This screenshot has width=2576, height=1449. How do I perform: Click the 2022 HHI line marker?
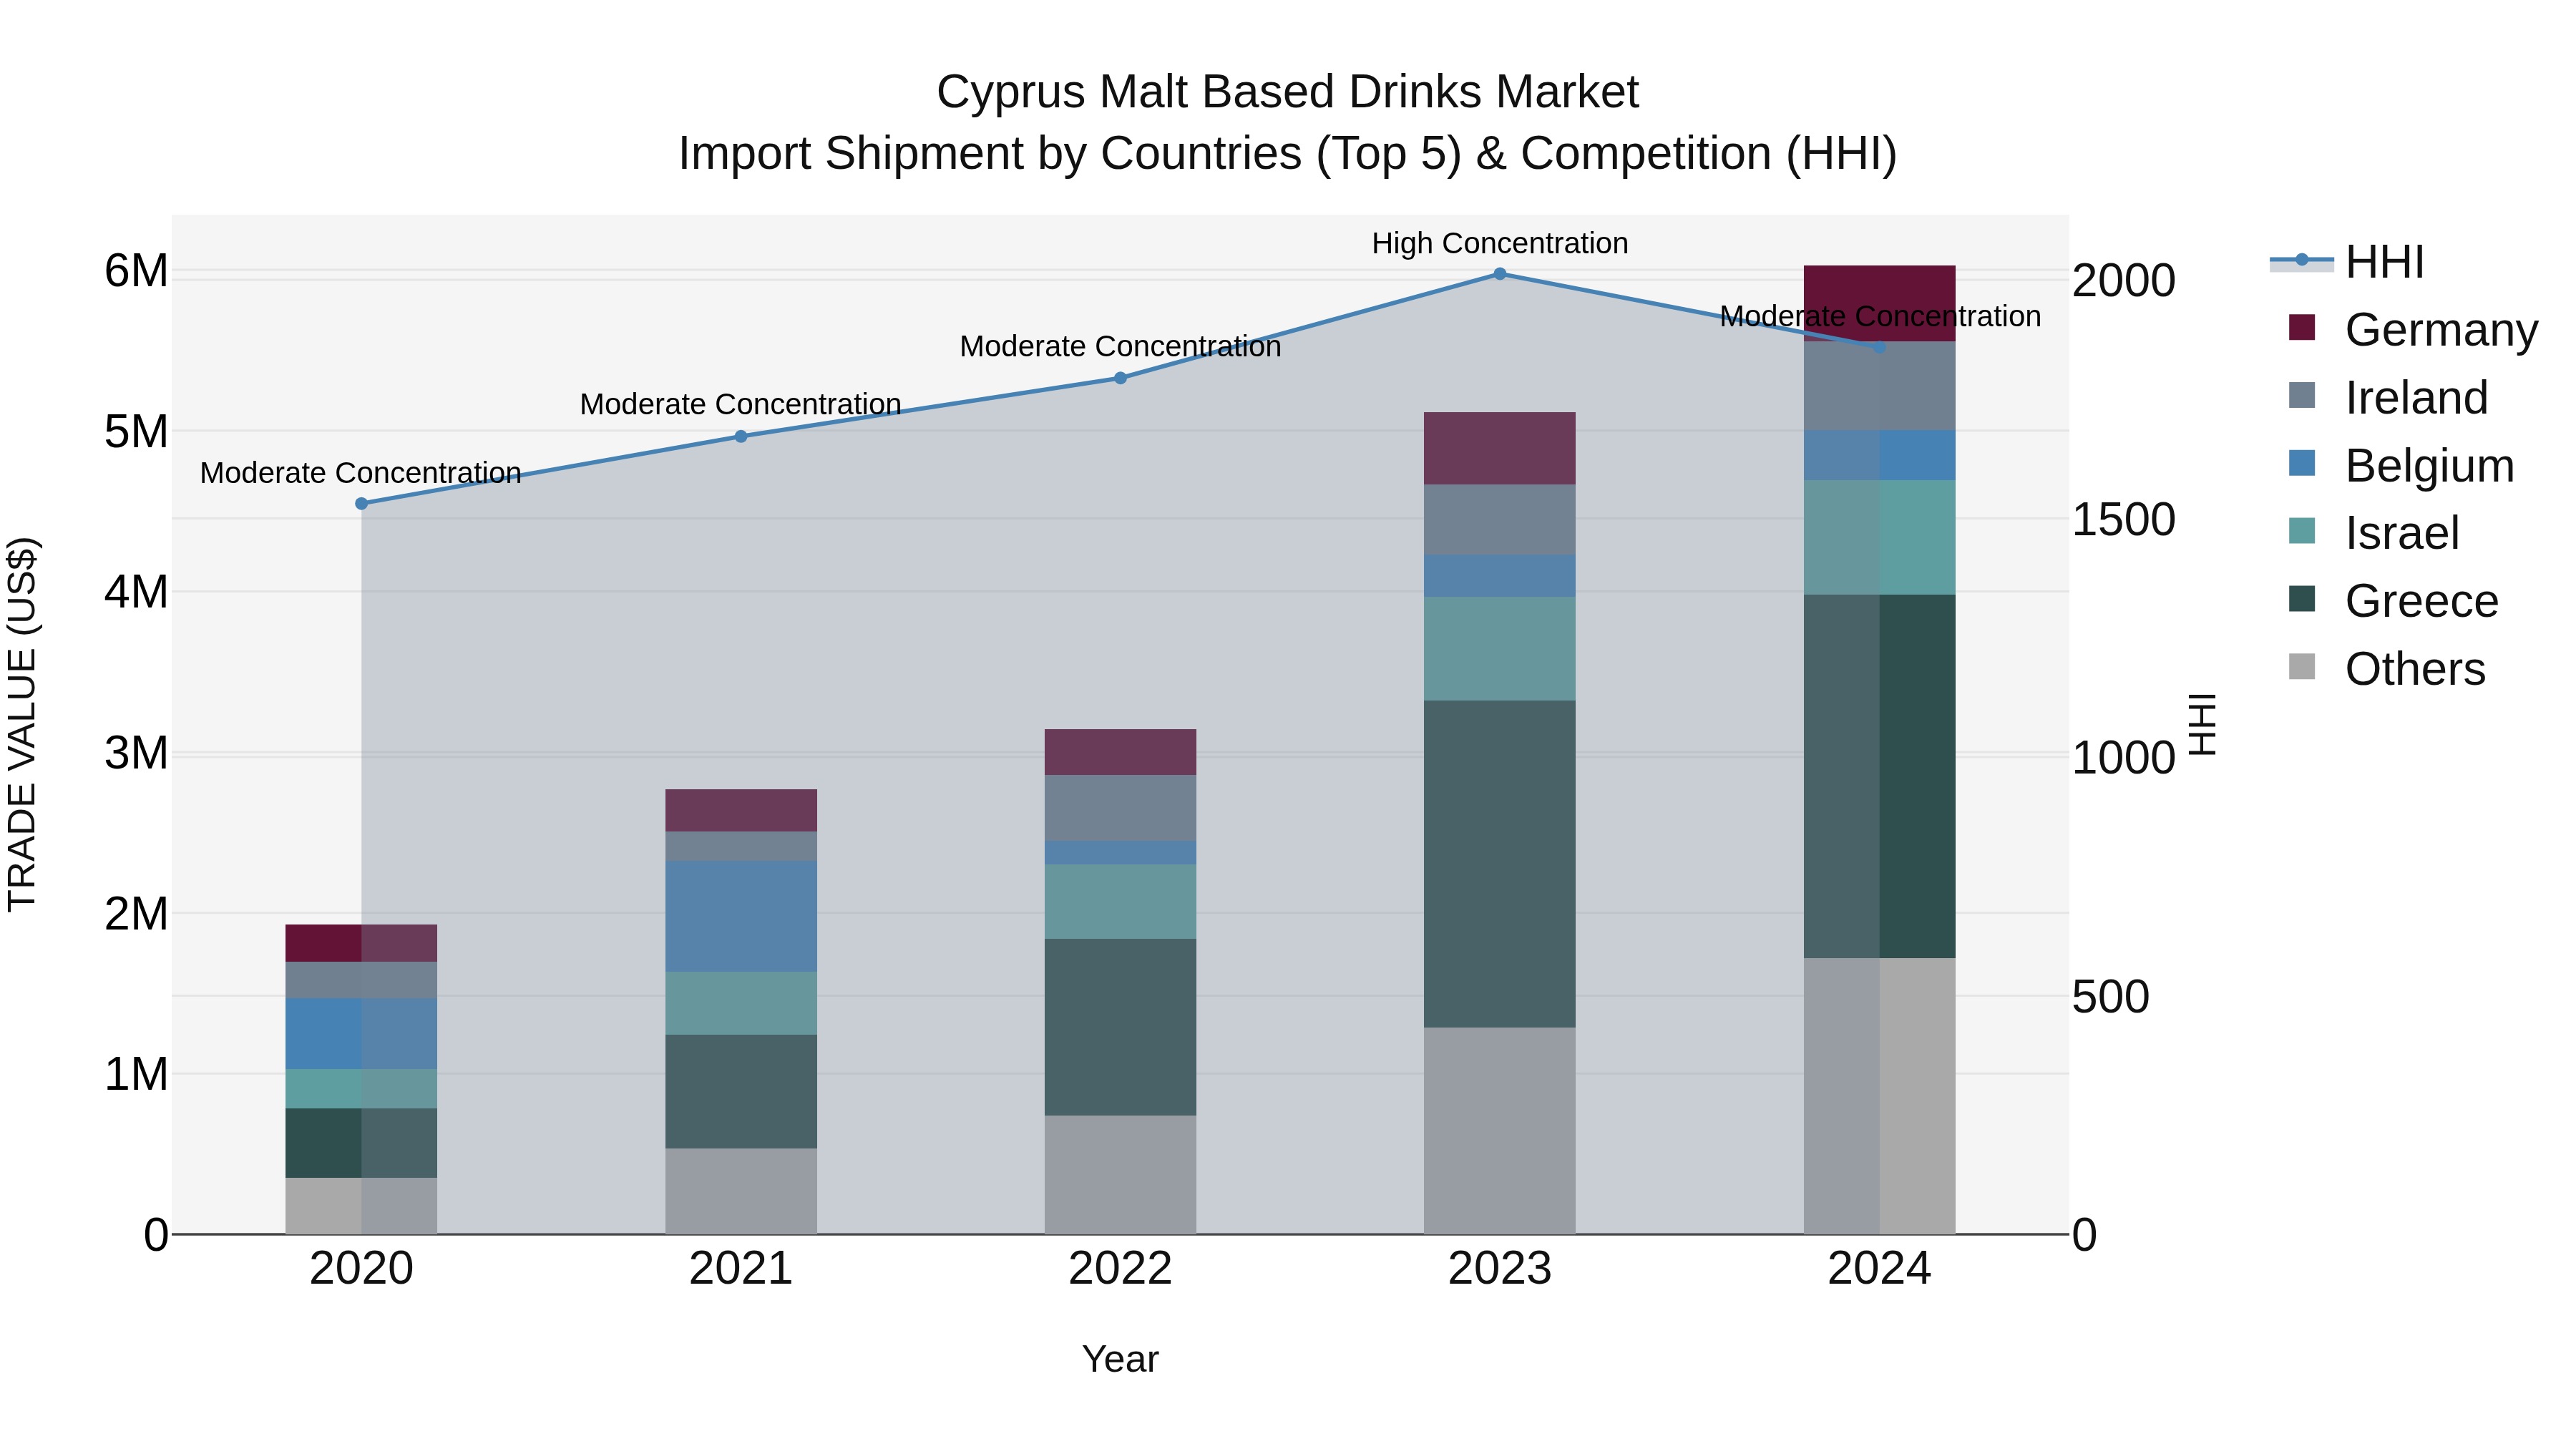point(1120,378)
